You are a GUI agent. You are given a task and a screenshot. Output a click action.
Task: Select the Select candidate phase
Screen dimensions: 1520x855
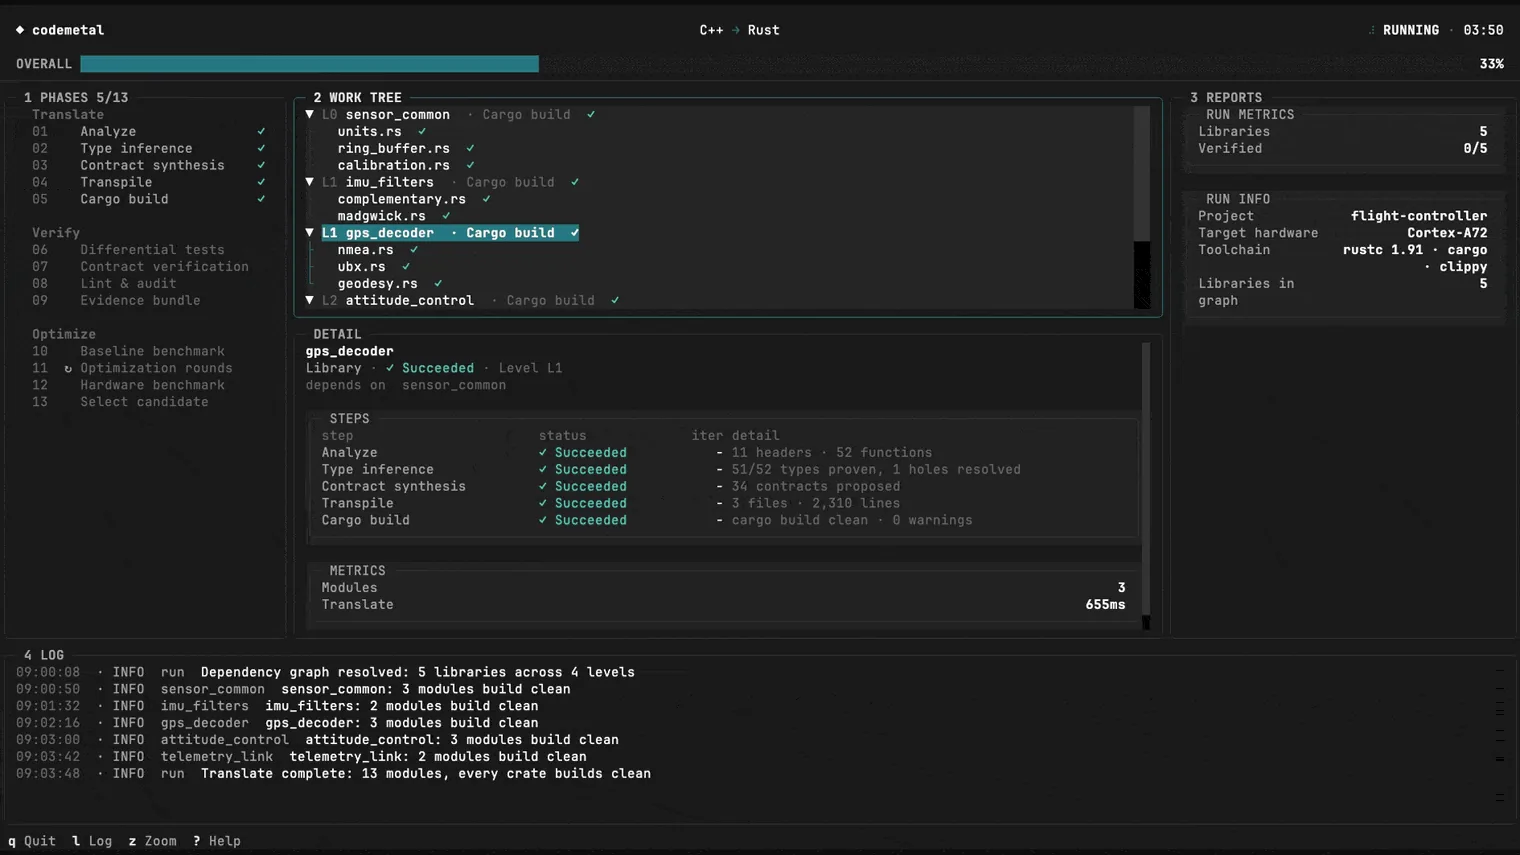(144, 403)
